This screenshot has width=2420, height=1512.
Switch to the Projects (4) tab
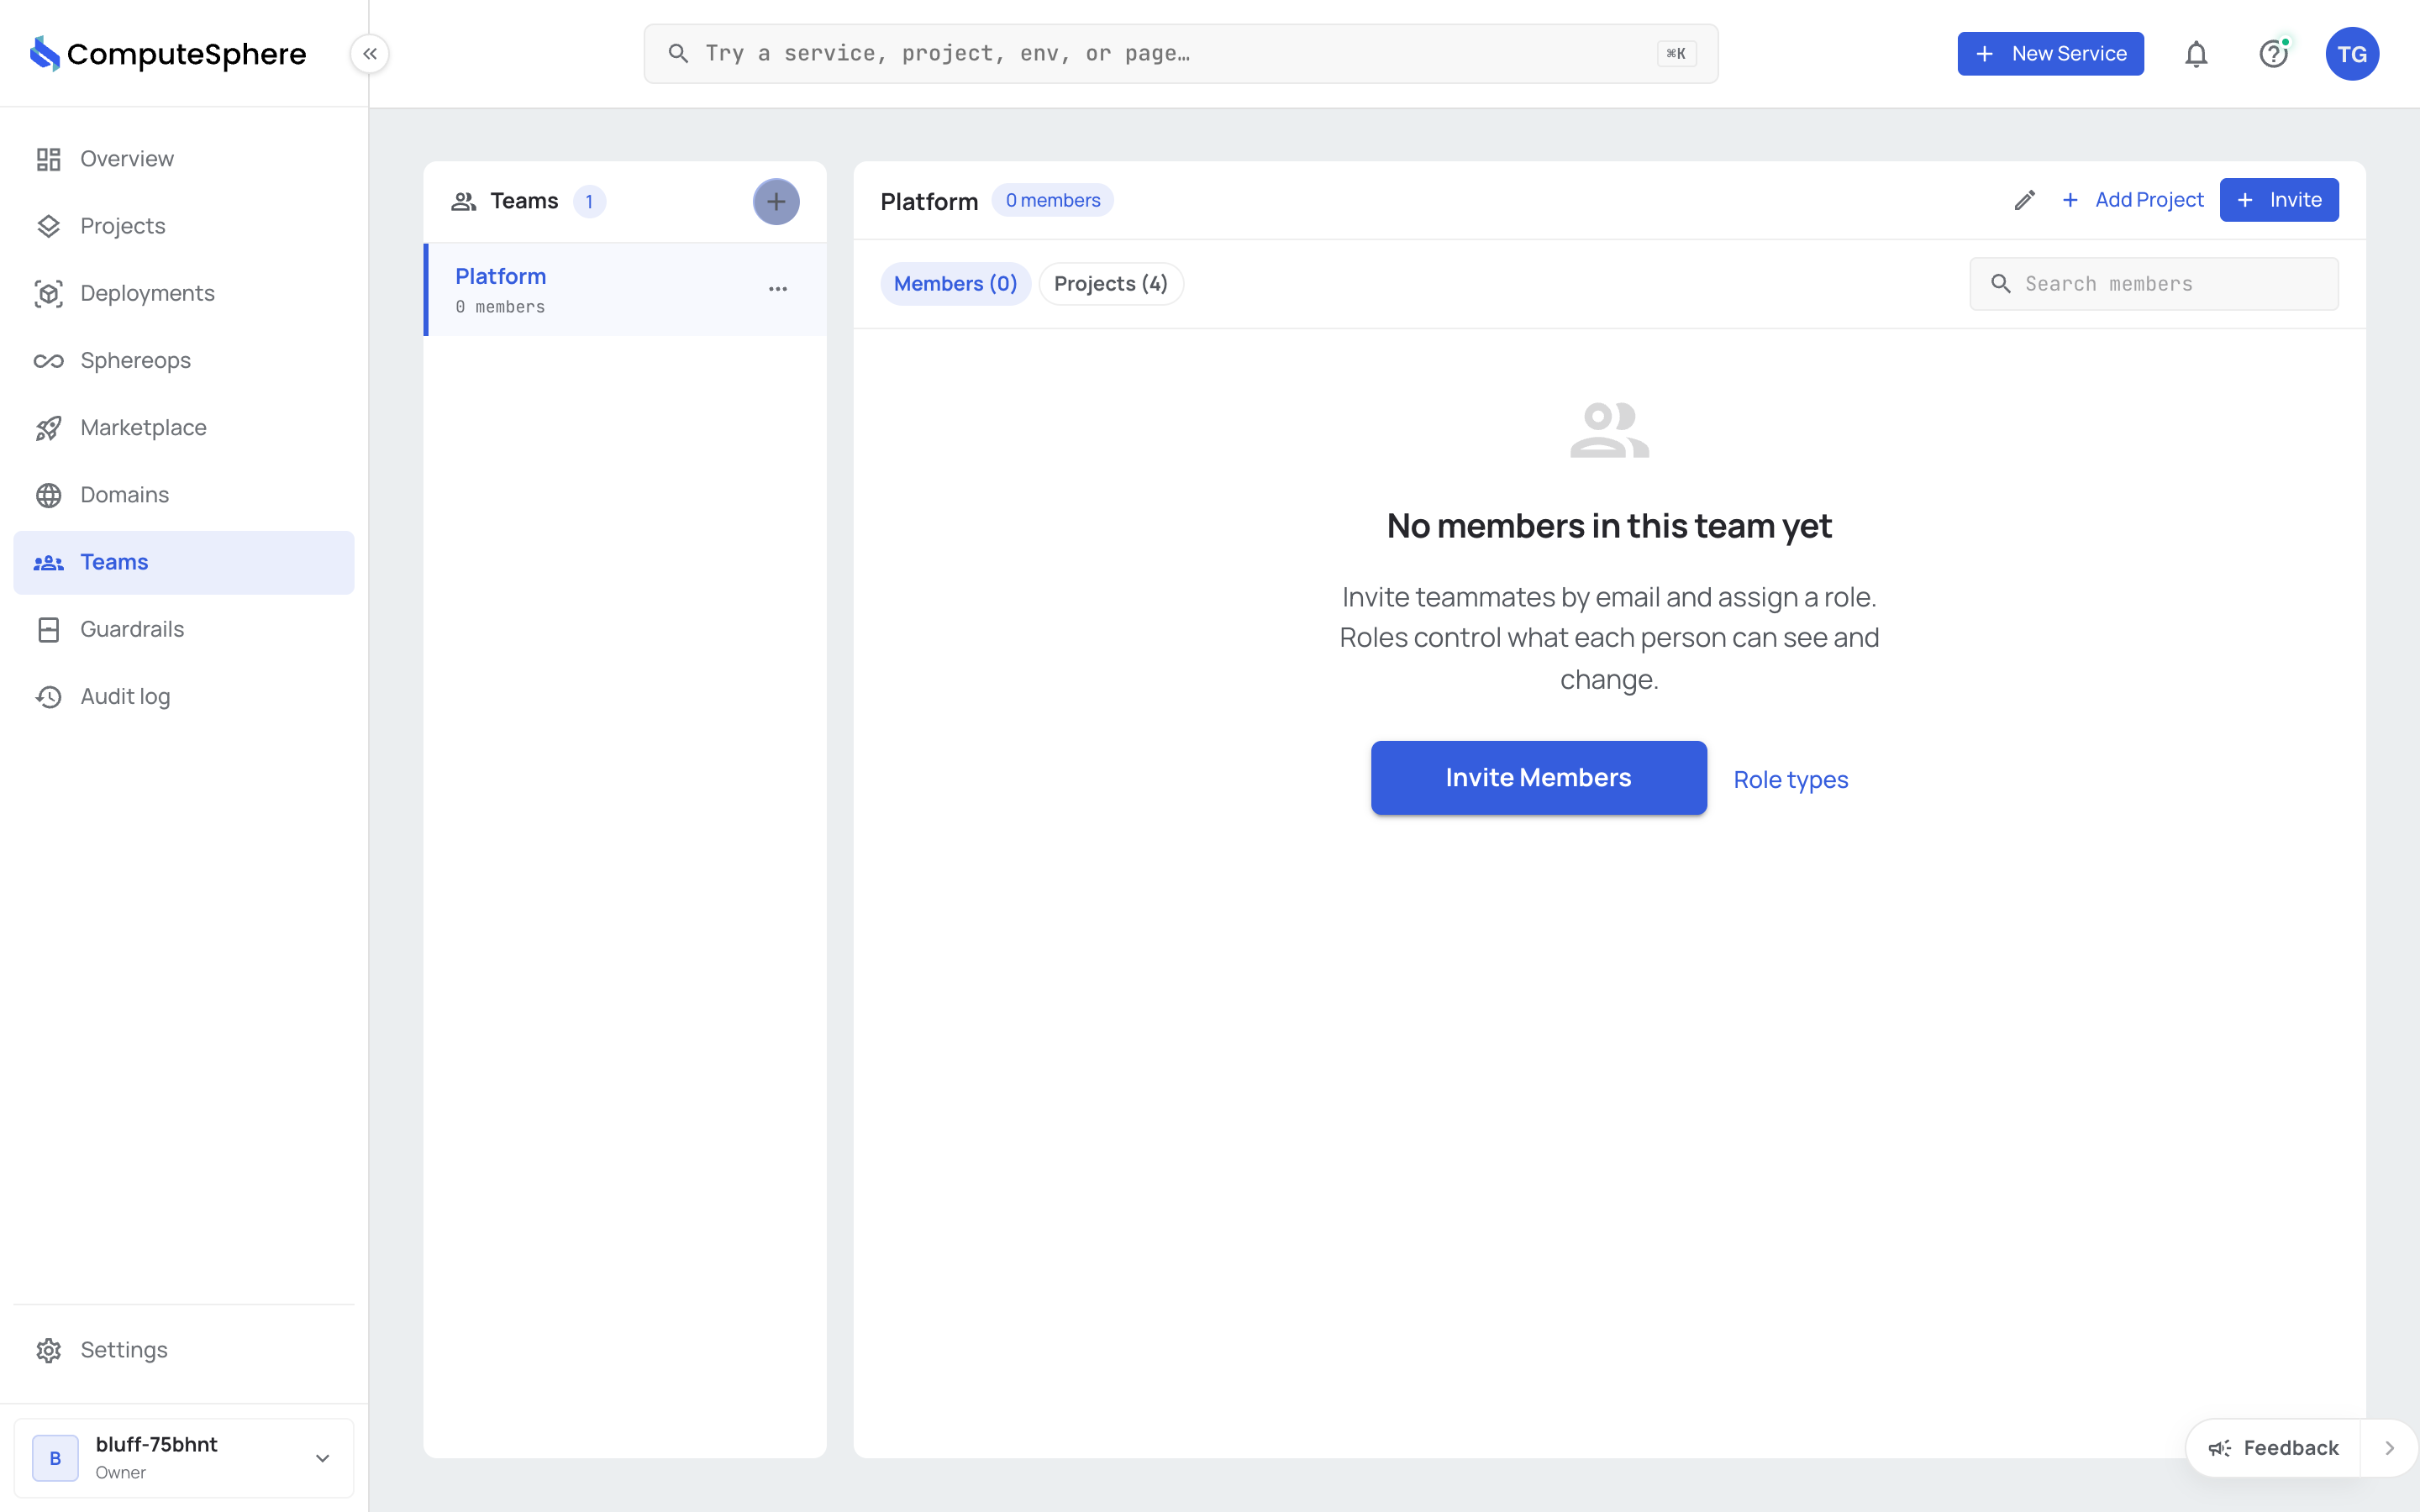tap(1111, 284)
